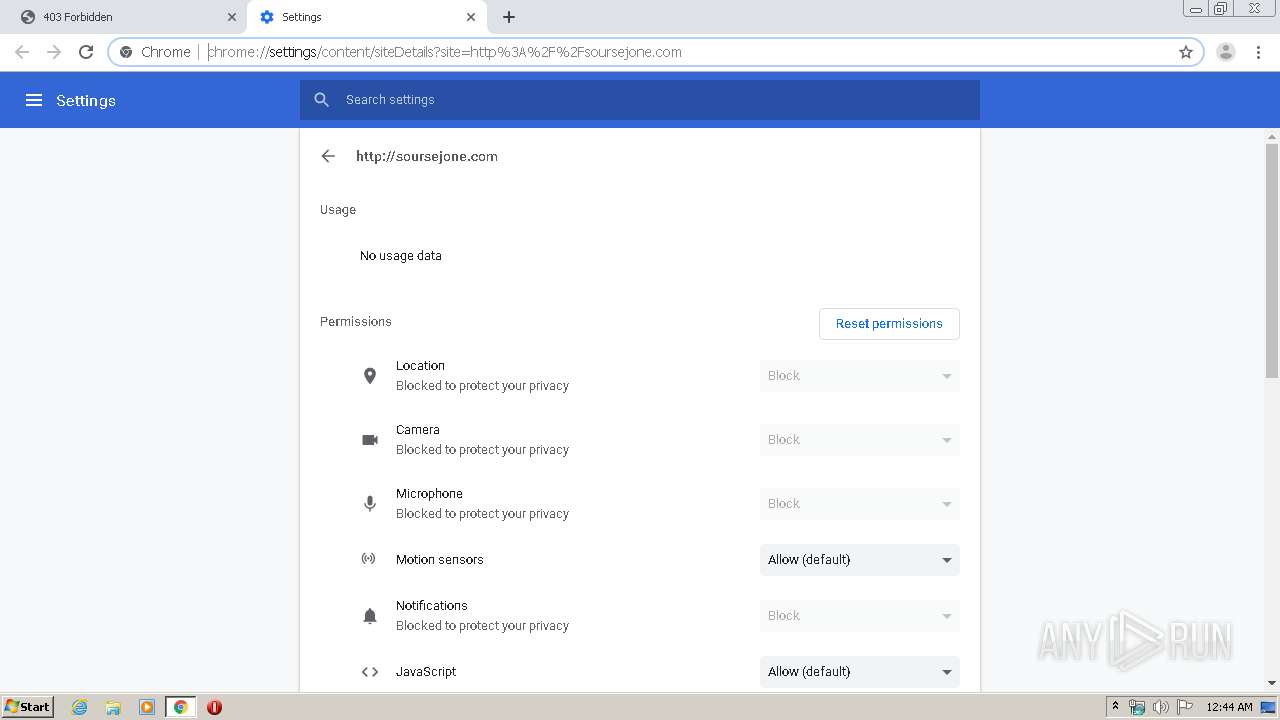Open the Windows Start menu
Image resolution: width=1280 pixels, height=720 pixels.
click(28, 707)
